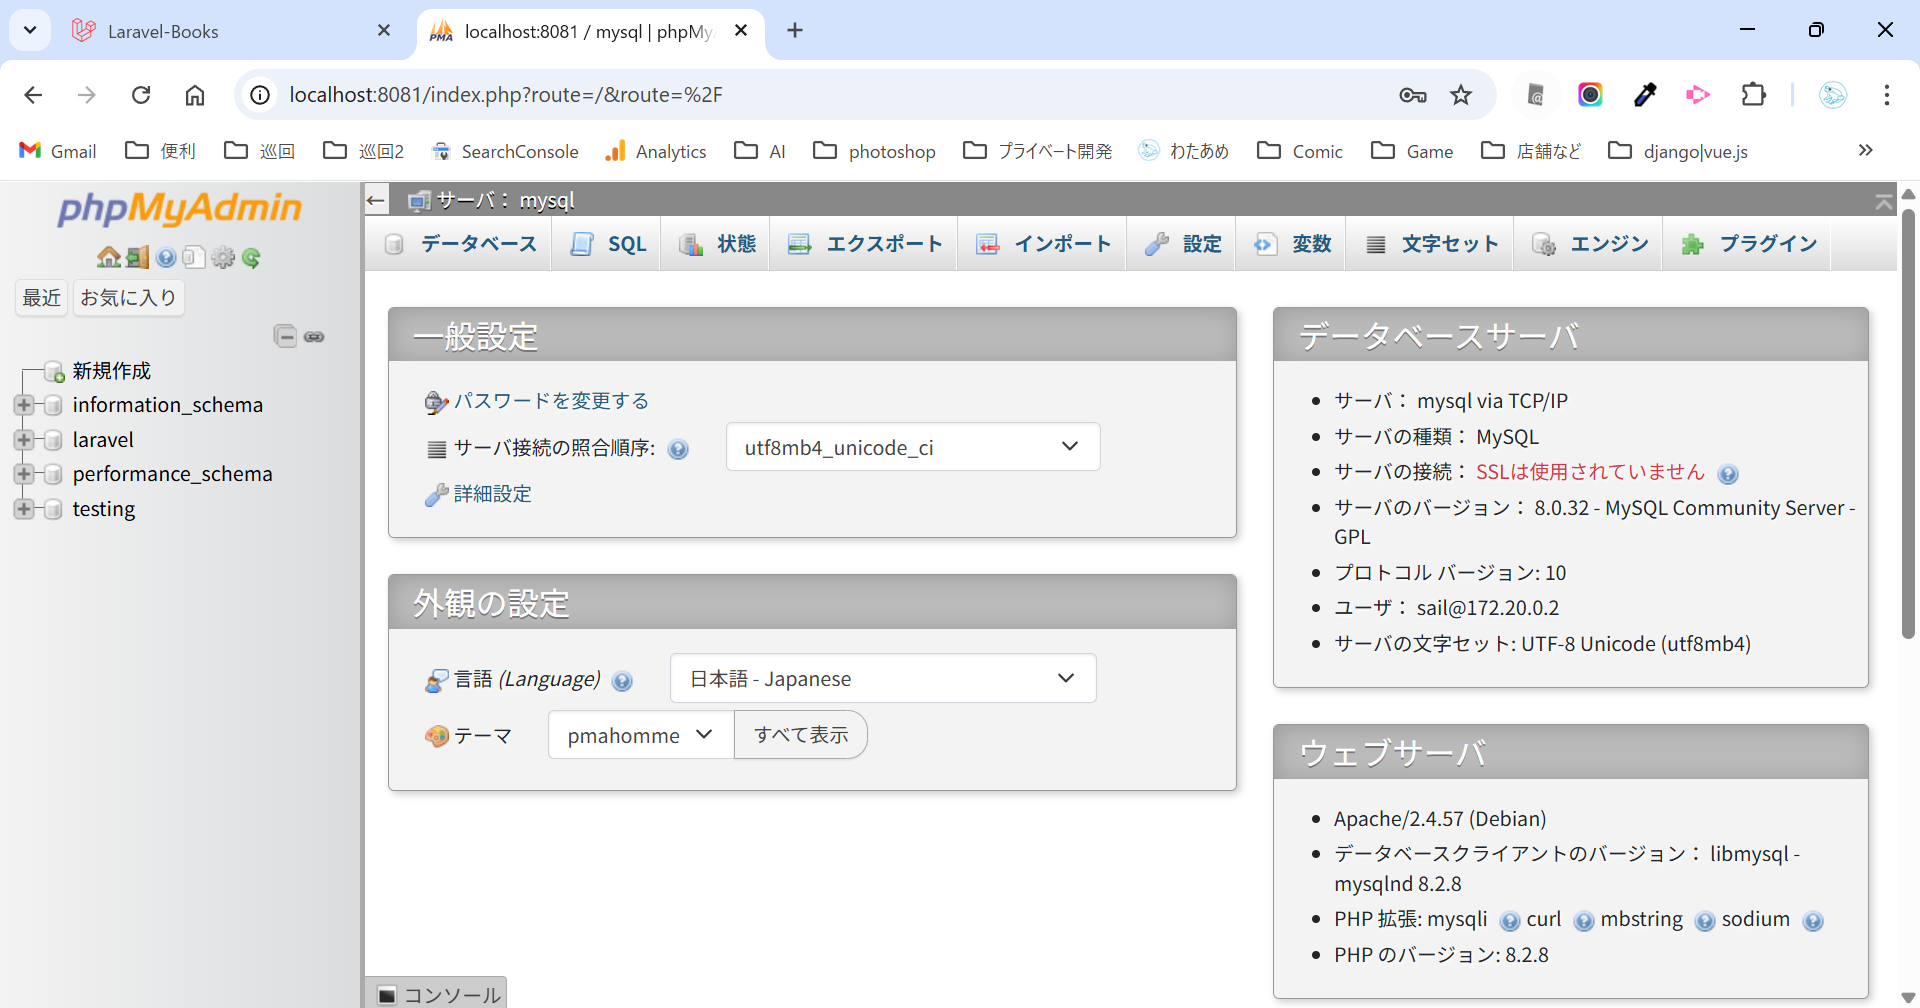Open the pmahomme theme dropdown

tap(640, 735)
